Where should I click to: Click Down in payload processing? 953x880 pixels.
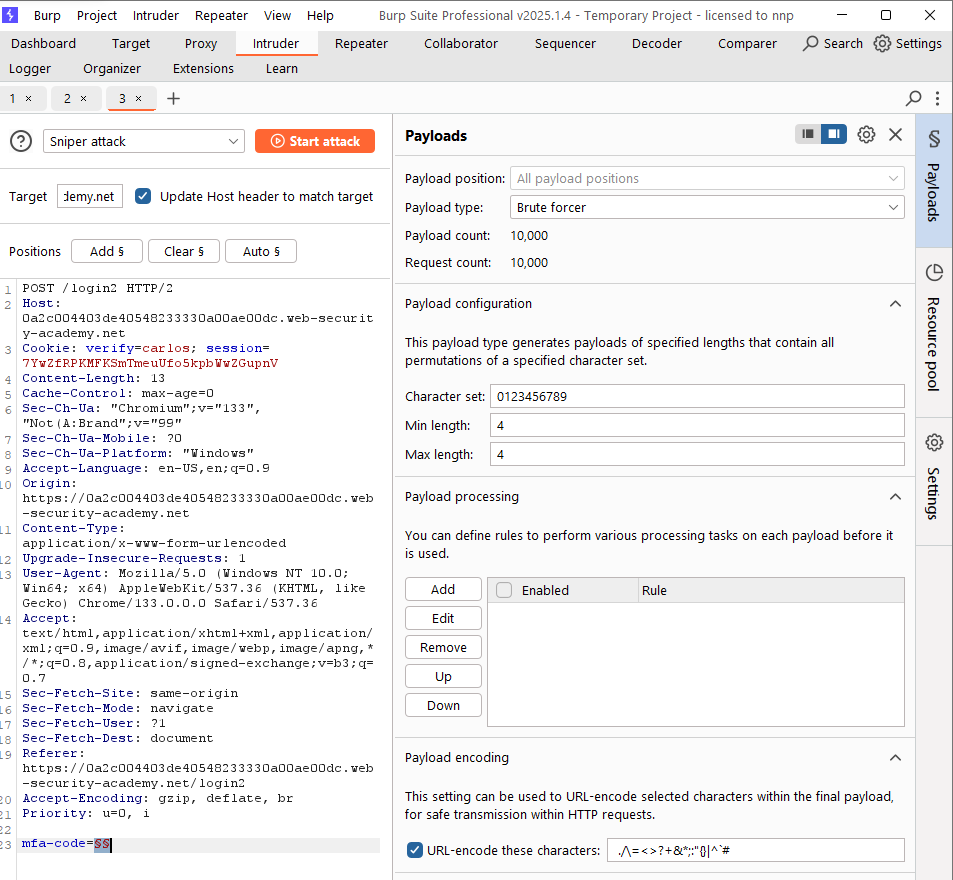point(443,705)
